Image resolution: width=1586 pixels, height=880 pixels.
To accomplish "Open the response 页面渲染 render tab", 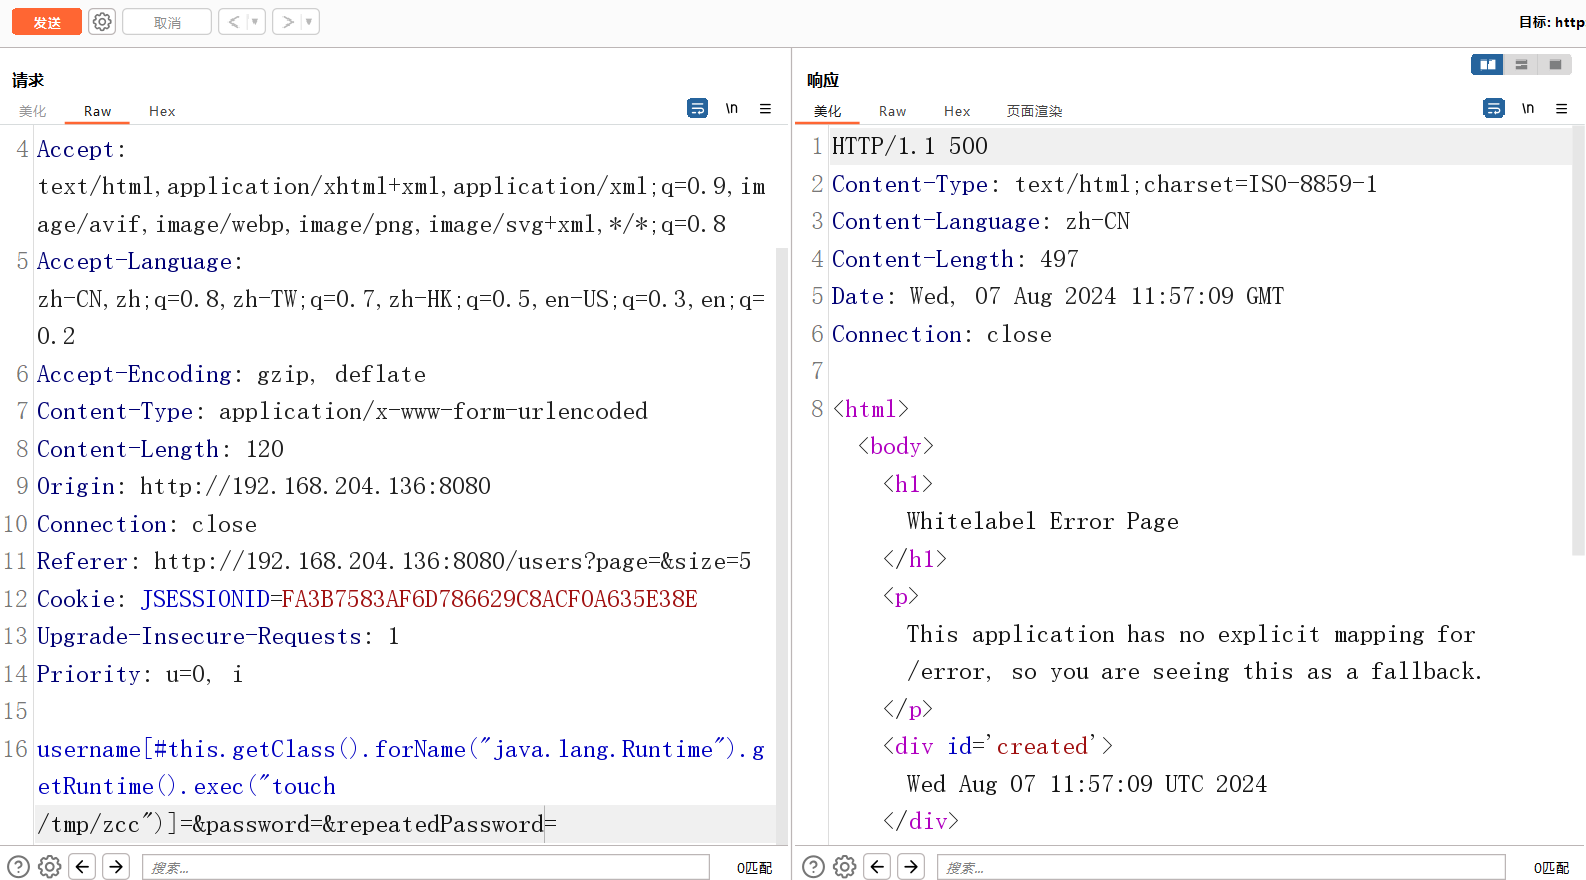I will (1034, 111).
